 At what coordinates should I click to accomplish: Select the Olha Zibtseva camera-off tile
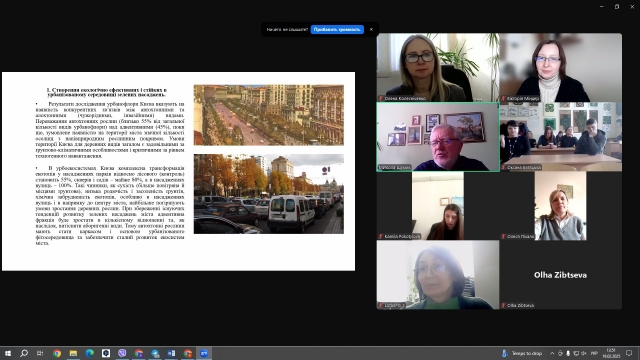[x=561, y=275]
